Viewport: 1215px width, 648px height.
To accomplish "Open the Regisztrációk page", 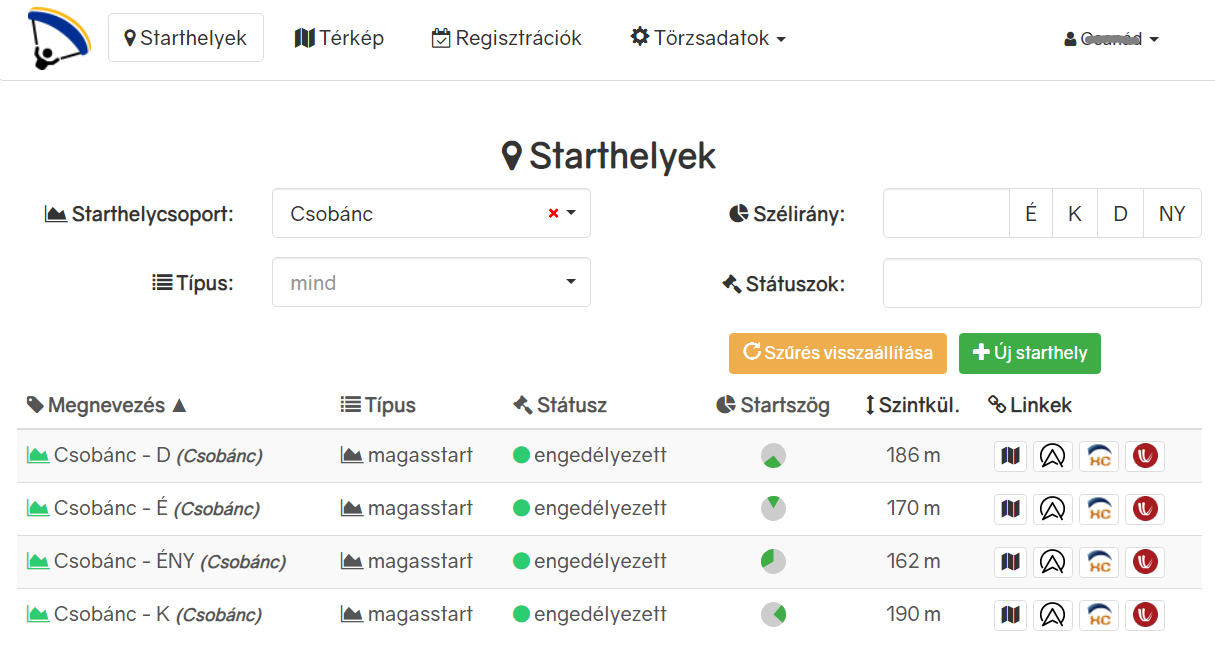I will (506, 38).
